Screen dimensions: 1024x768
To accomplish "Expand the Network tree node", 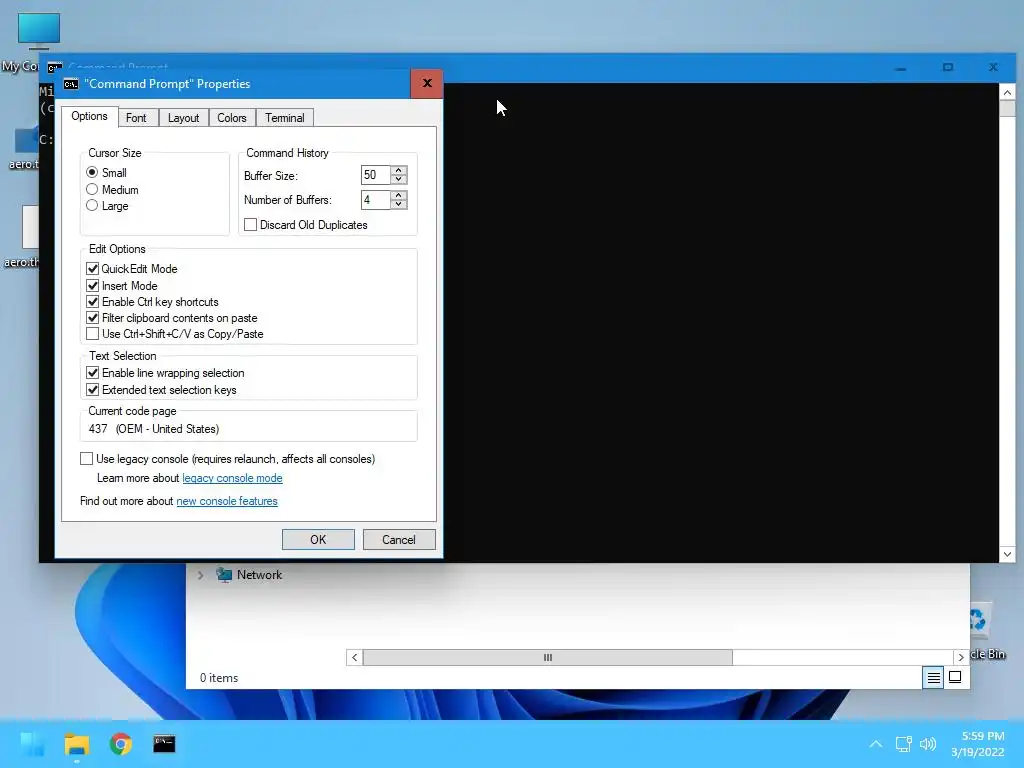I will point(200,575).
